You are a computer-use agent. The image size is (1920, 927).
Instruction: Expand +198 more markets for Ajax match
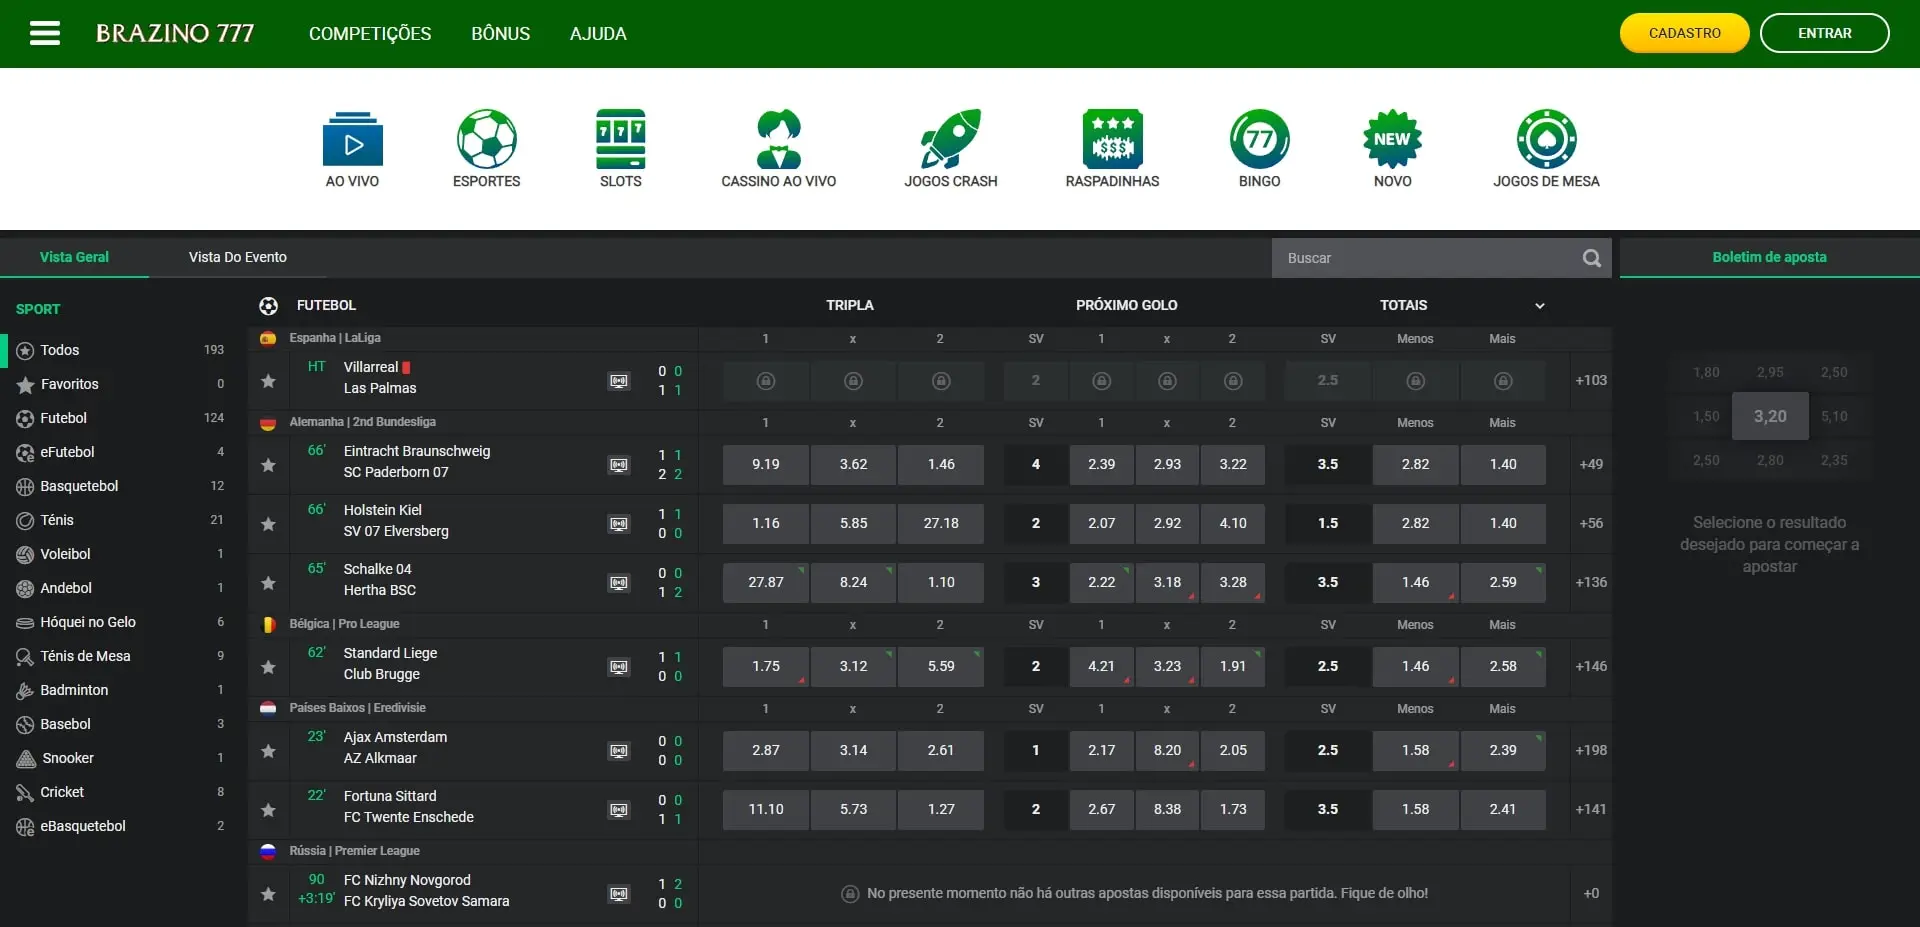click(x=1590, y=750)
